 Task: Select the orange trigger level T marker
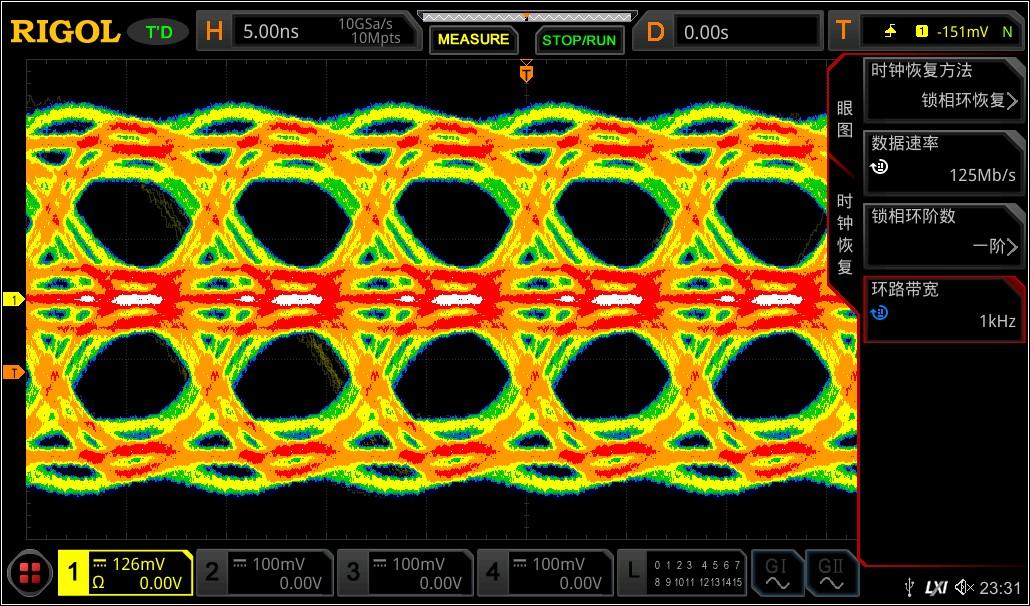pyautogui.click(x=13, y=373)
